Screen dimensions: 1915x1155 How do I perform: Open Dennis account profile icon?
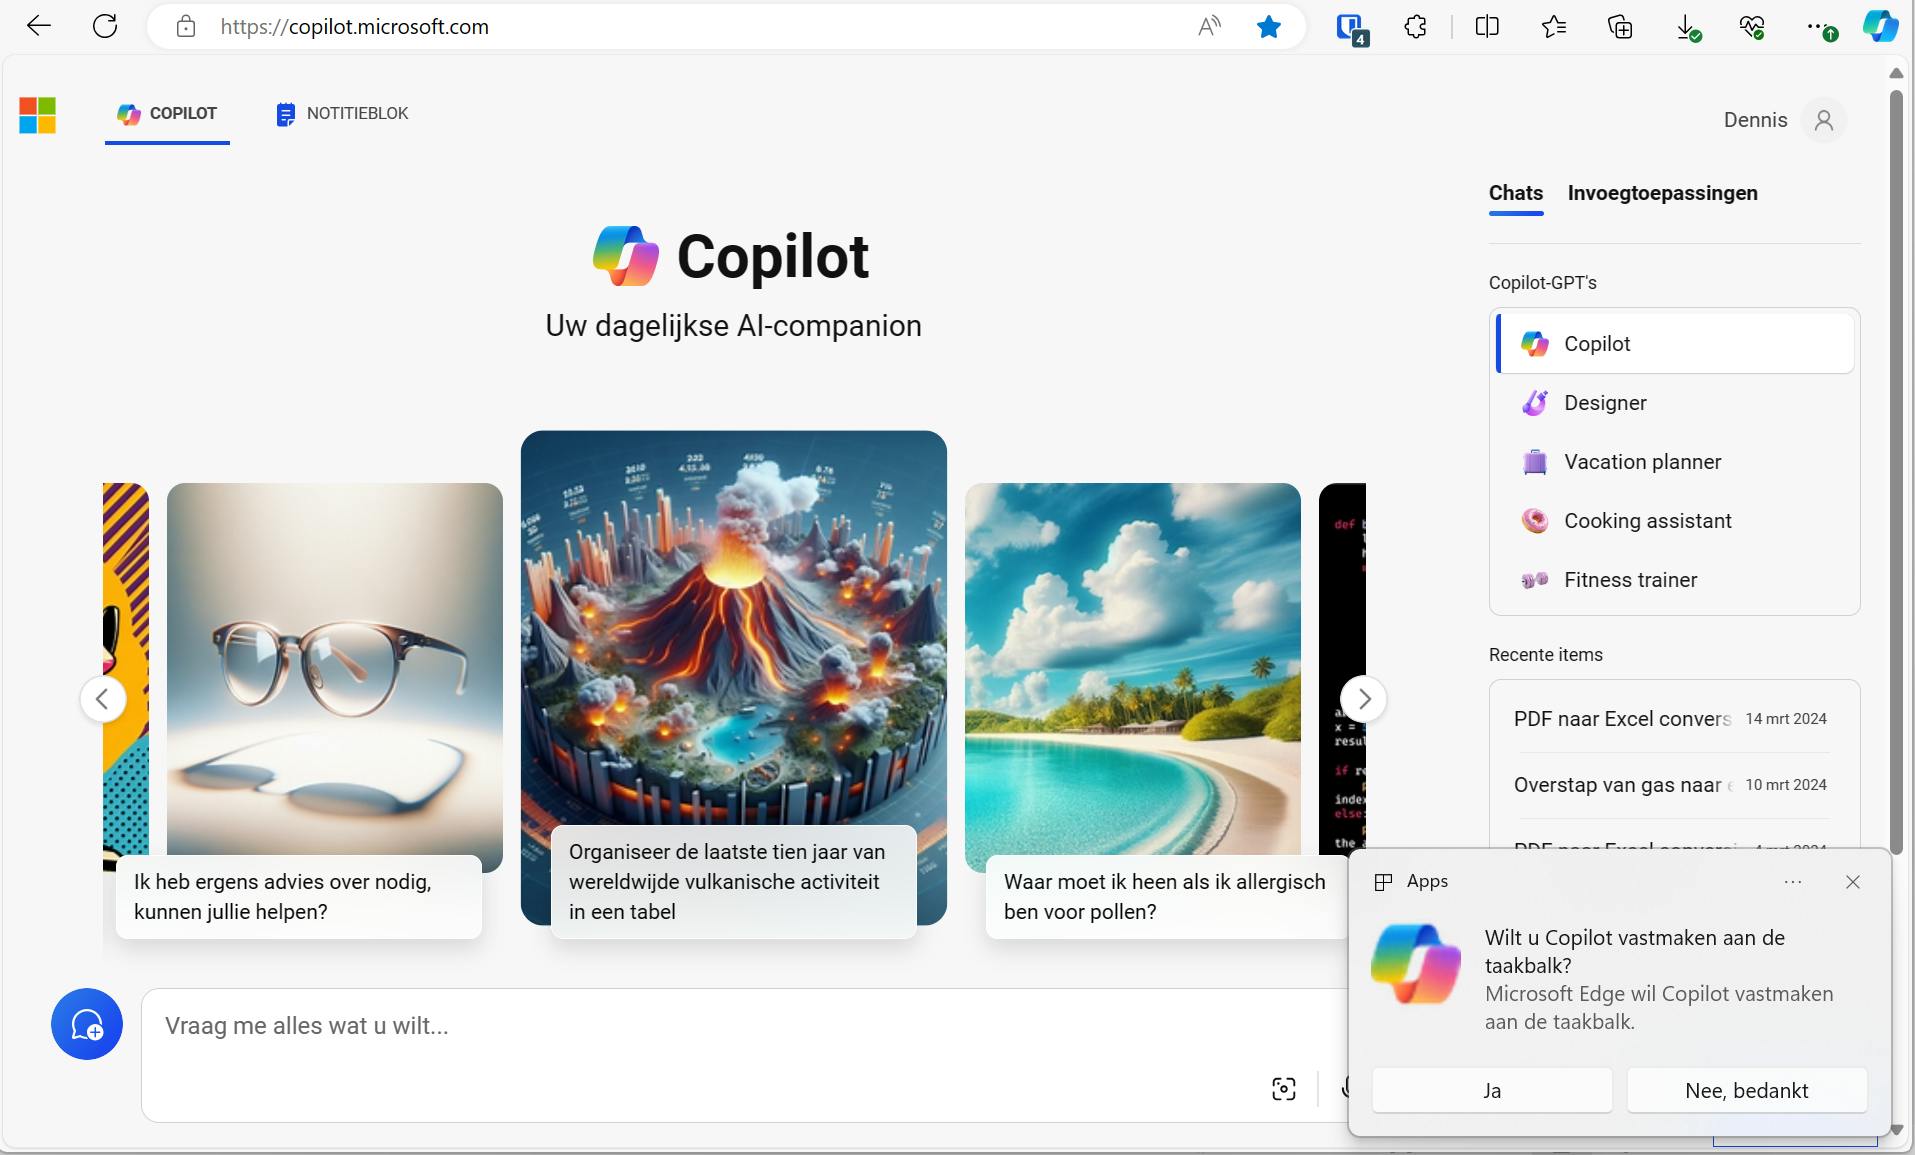point(1824,120)
